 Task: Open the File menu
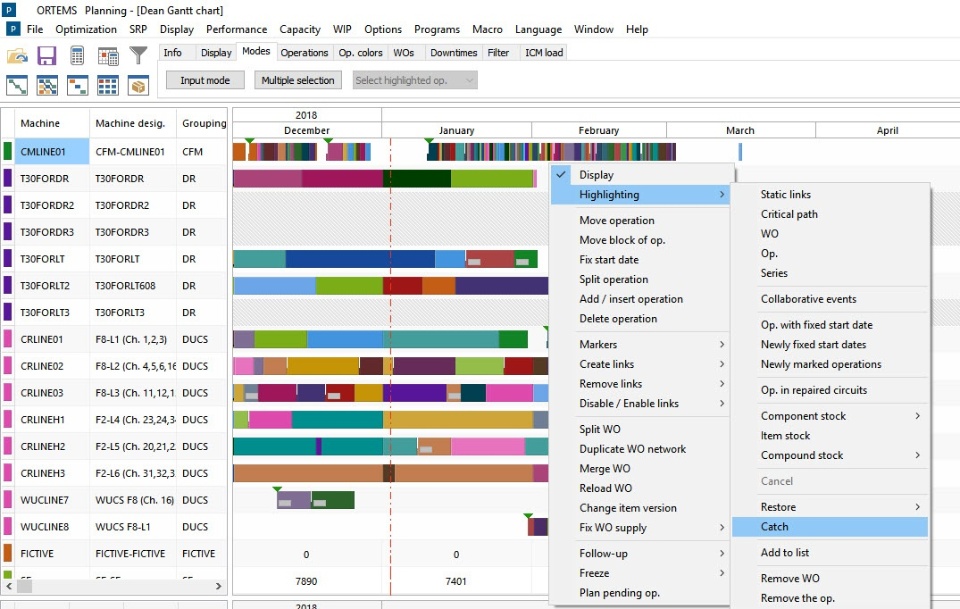(35, 29)
